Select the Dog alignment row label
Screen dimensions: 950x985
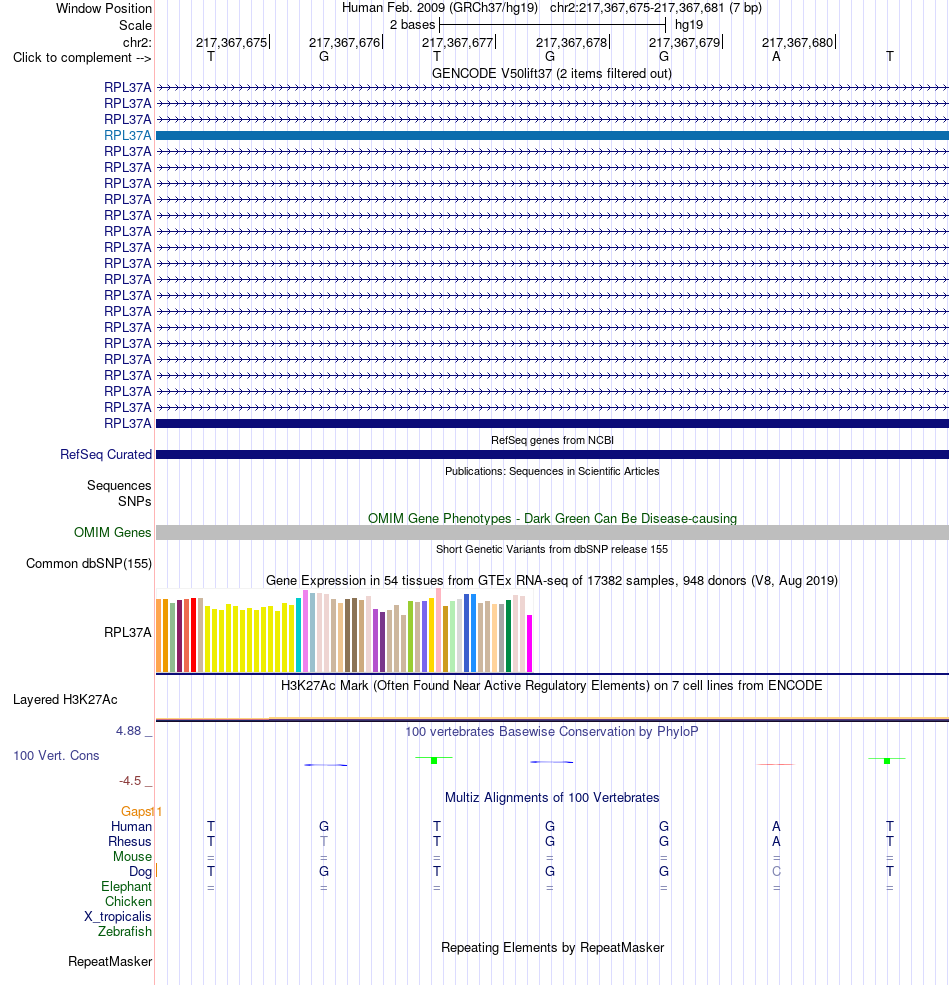click(x=140, y=872)
